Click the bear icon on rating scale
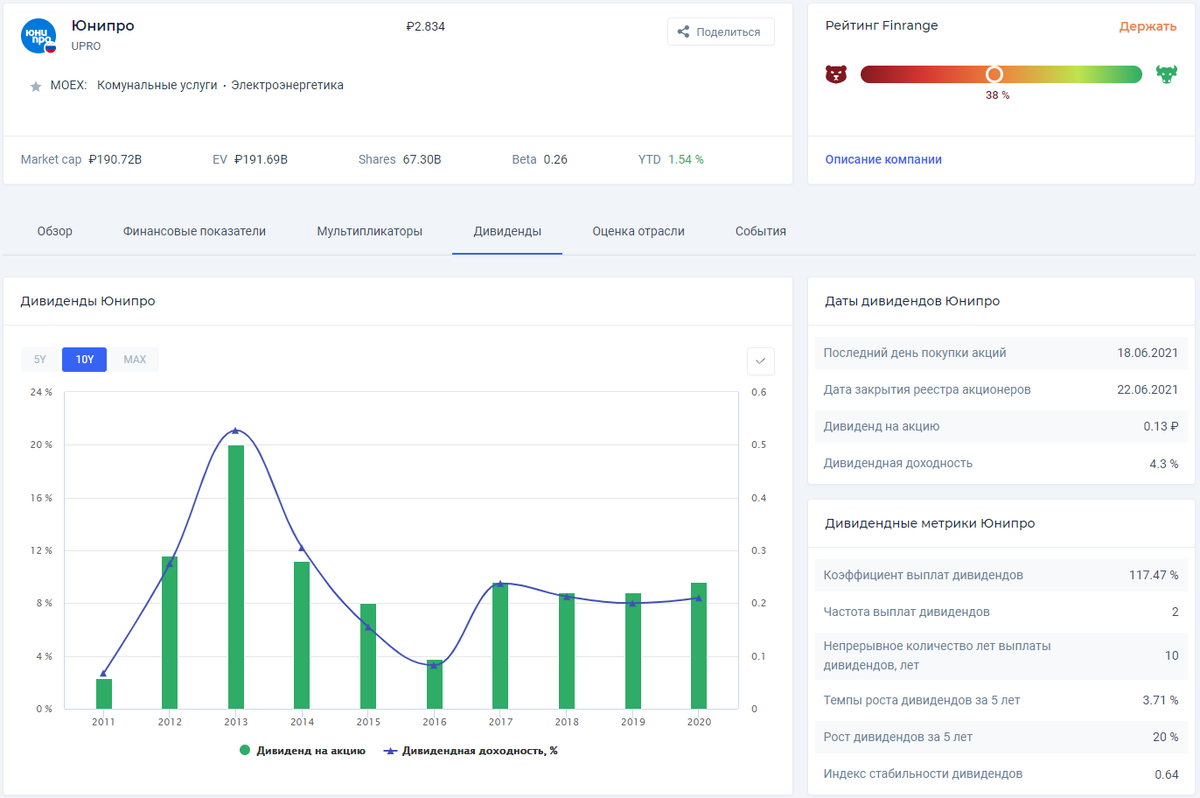The height and width of the screenshot is (798, 1200). pyautogui.click(x=836, y=74)
